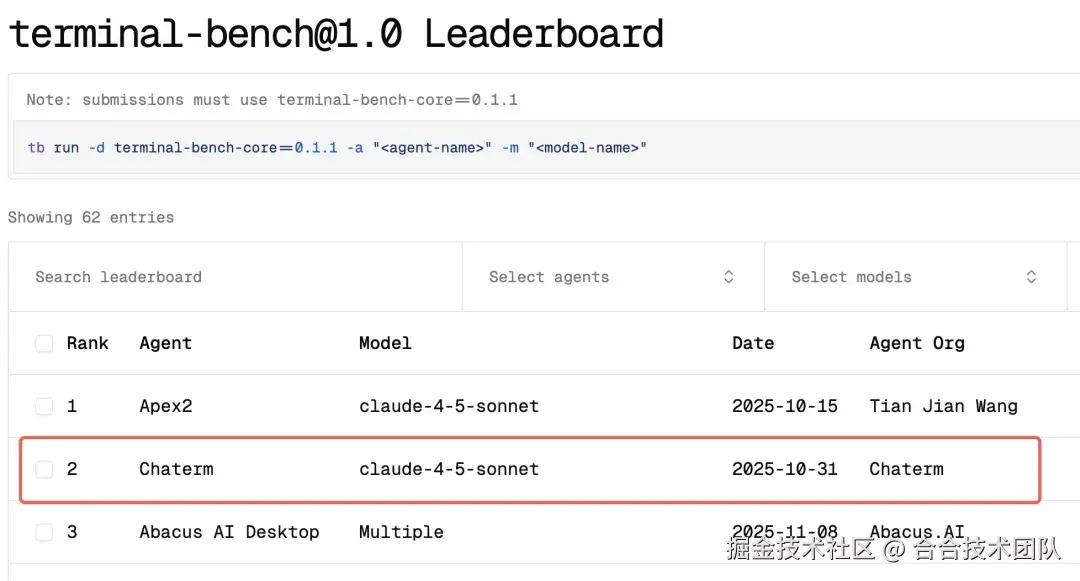The height and width of the screenshot is (581, 1080).
Task: Check the box for rank 1 Apex2
Action: click(x=44, y=406)
